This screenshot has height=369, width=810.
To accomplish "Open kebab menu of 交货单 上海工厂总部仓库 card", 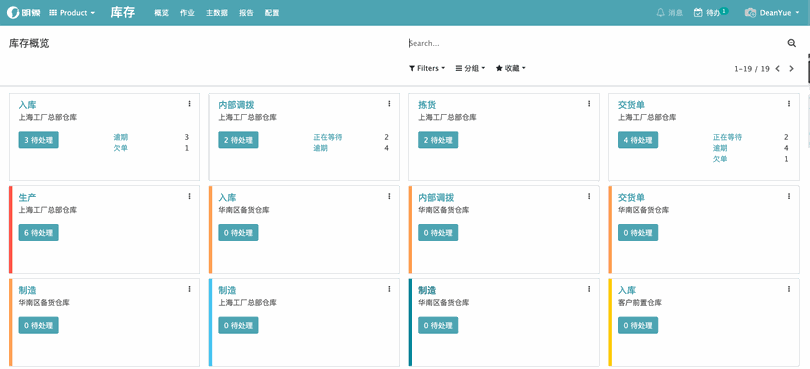I will 789,104.
